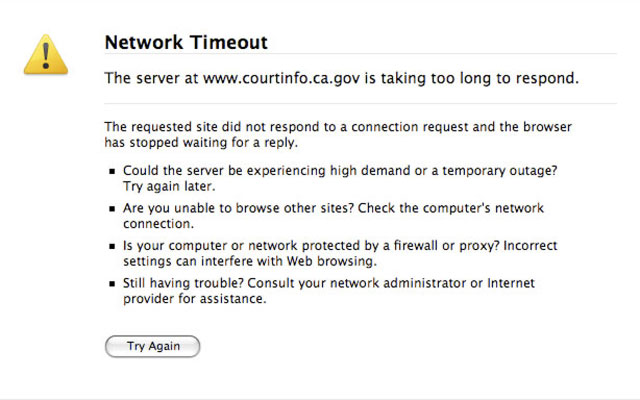This screenshot has height=400, width=640.
Task: Click the "Are you unable to browse" line
Action: coord(334,208)
